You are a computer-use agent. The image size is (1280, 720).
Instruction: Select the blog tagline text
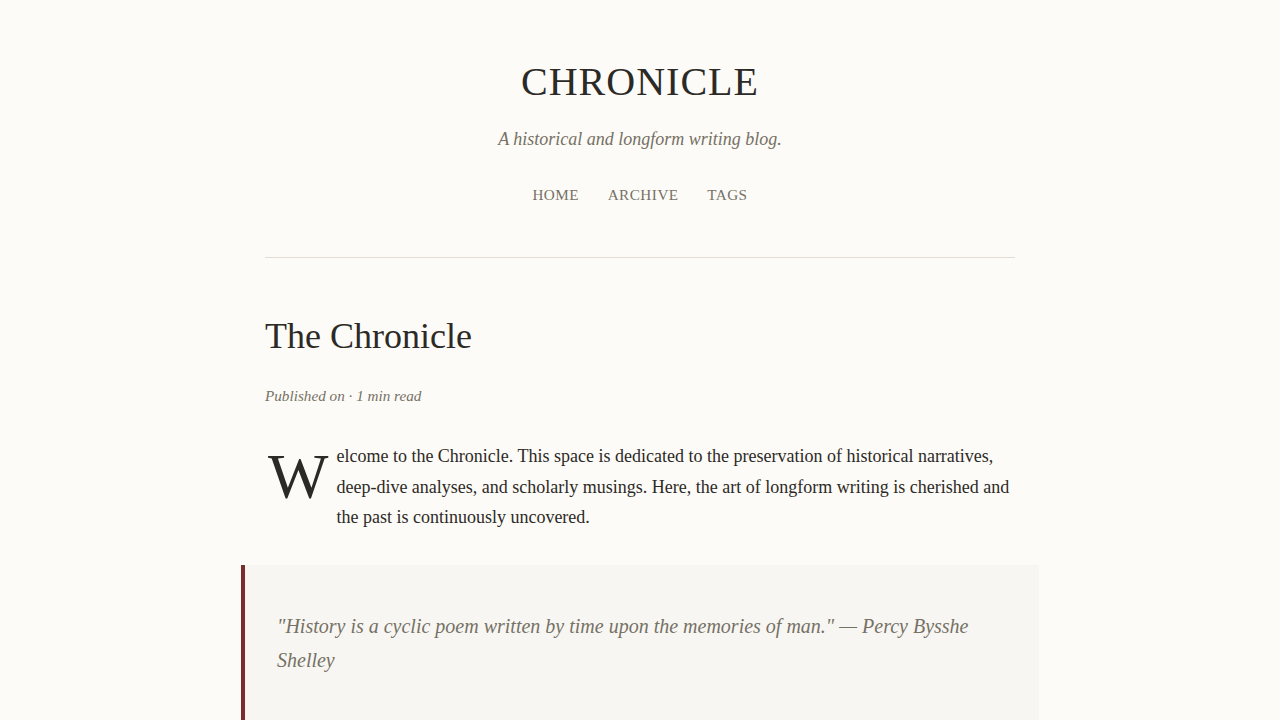(x=639, y=139)
